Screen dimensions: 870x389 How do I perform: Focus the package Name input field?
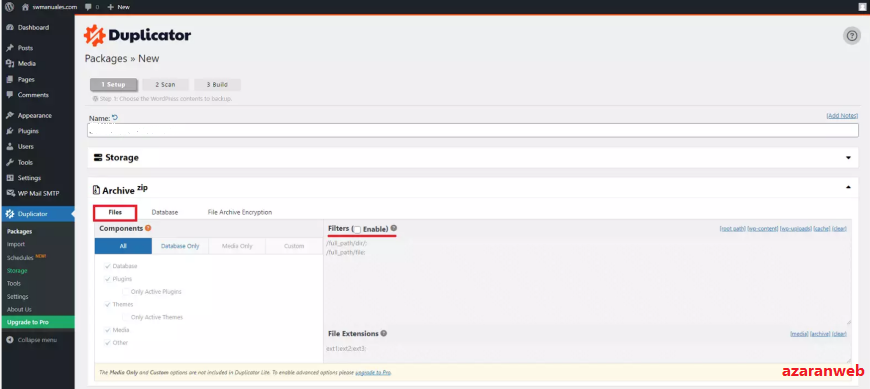click(473, 130)
